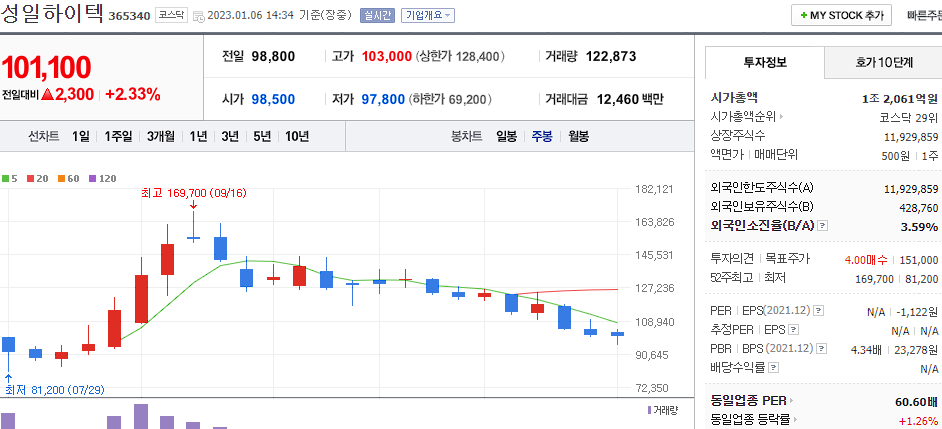
Task: Click the 시가총액 value 1조 2,061억원
Action: (899, 99)
